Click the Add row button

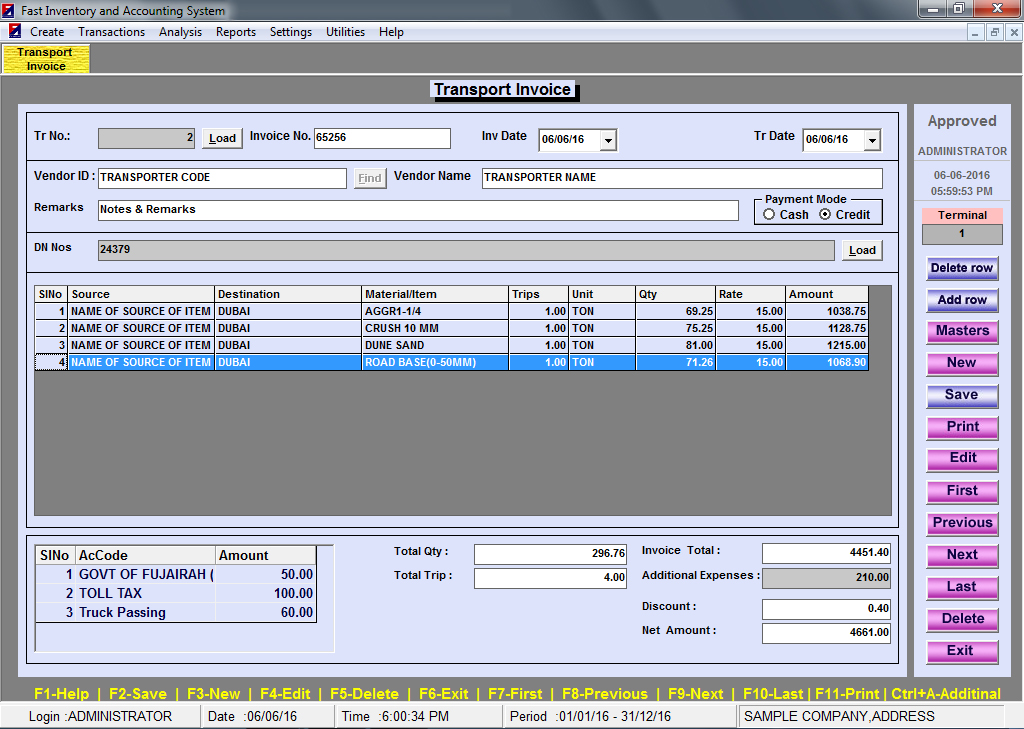[x=962, y=300]
